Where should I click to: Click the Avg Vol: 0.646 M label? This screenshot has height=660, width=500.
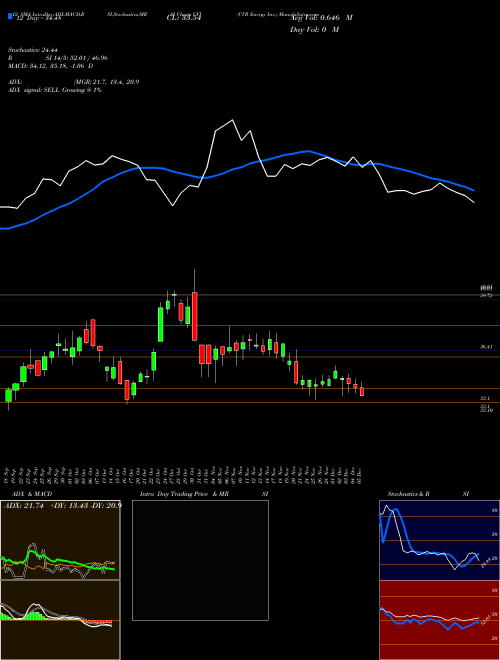[321, 18]
